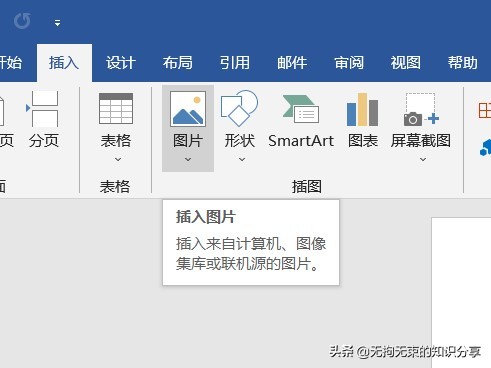Screen dimensions: 491x368
Task: Open the 引用 tab
Action: pyautogui.click(x=235, y=63)
